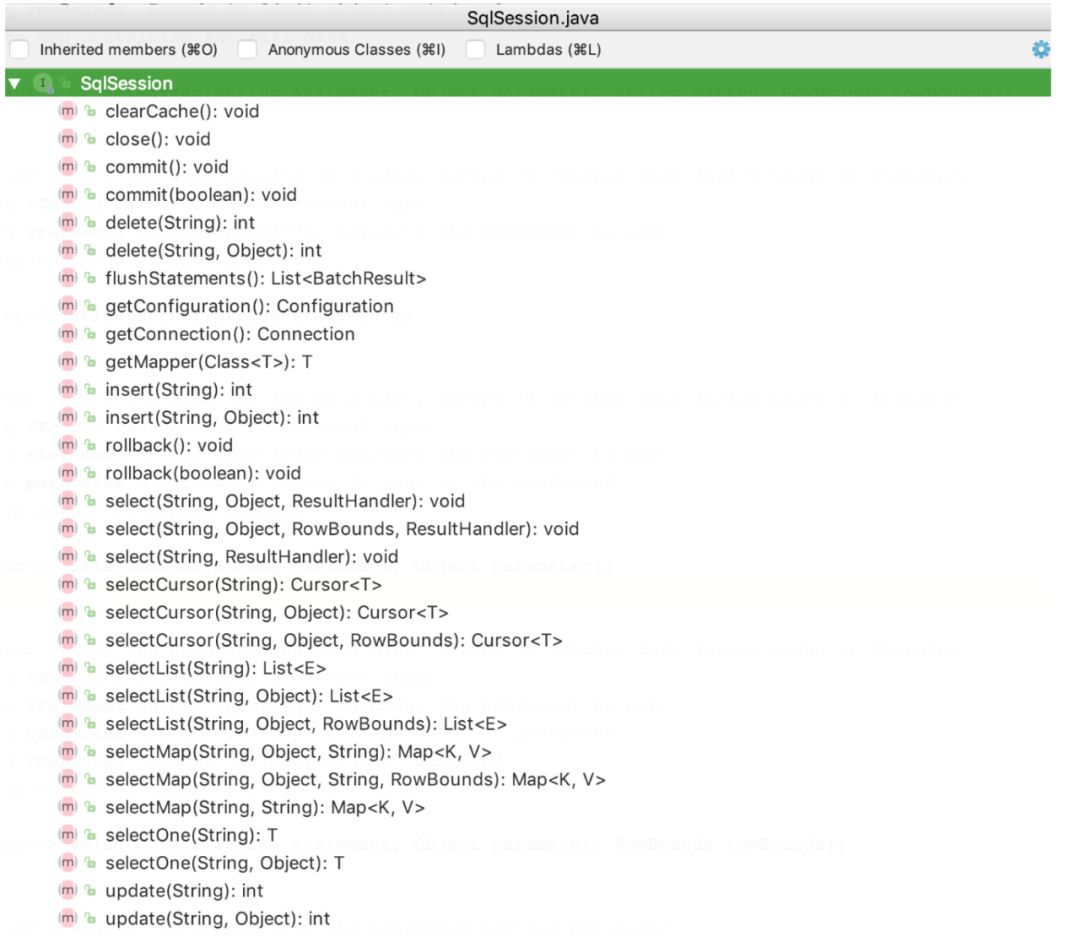Open the gear settings icon

click(1040, 49)
